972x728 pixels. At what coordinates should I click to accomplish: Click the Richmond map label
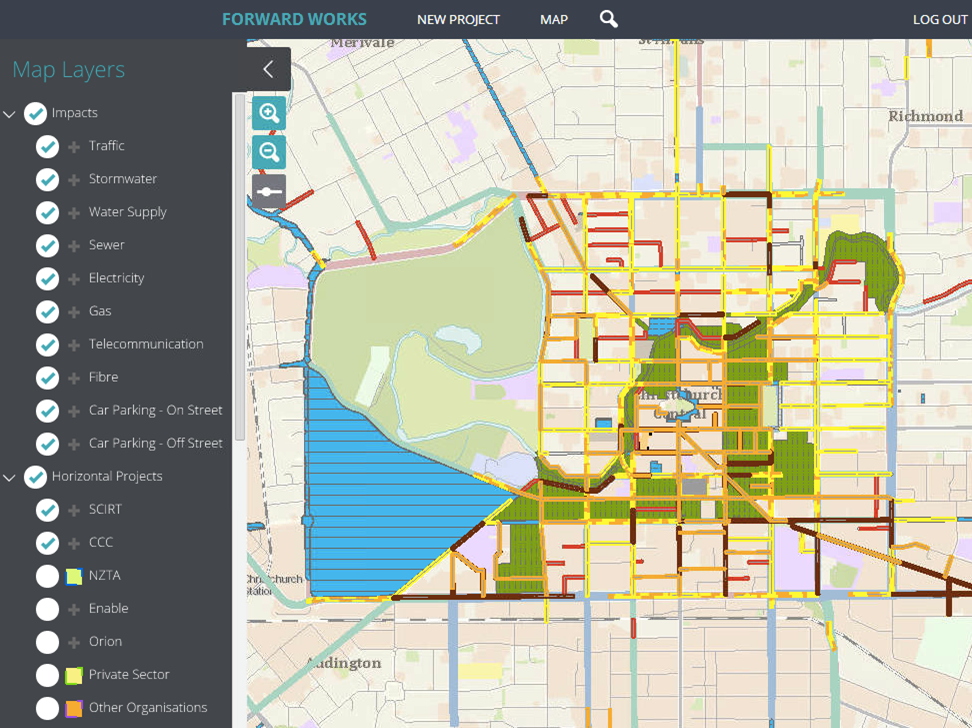[926, 116]
